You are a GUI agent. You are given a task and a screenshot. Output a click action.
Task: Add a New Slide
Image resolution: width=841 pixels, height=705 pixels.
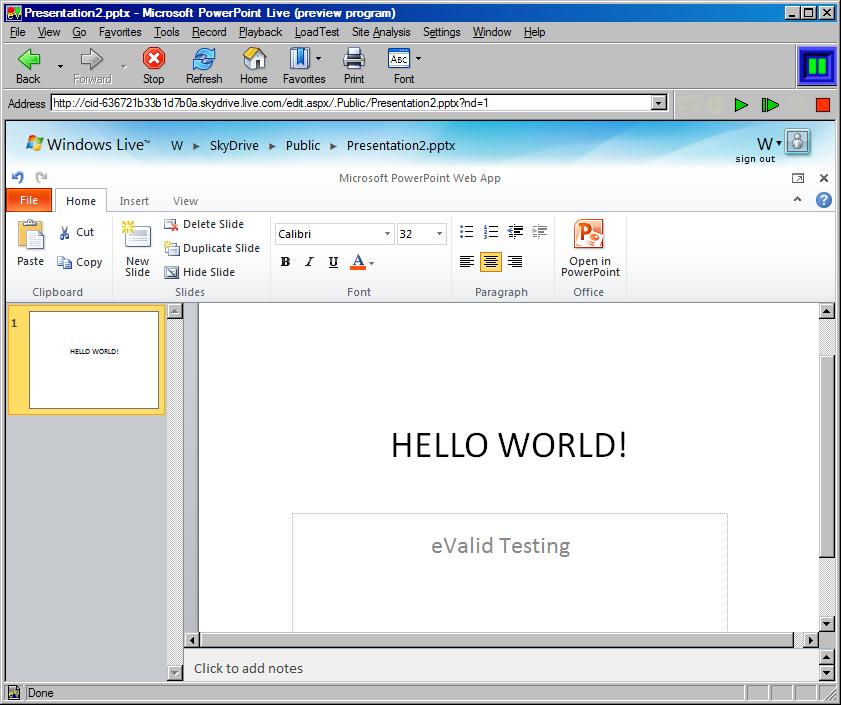137,249
